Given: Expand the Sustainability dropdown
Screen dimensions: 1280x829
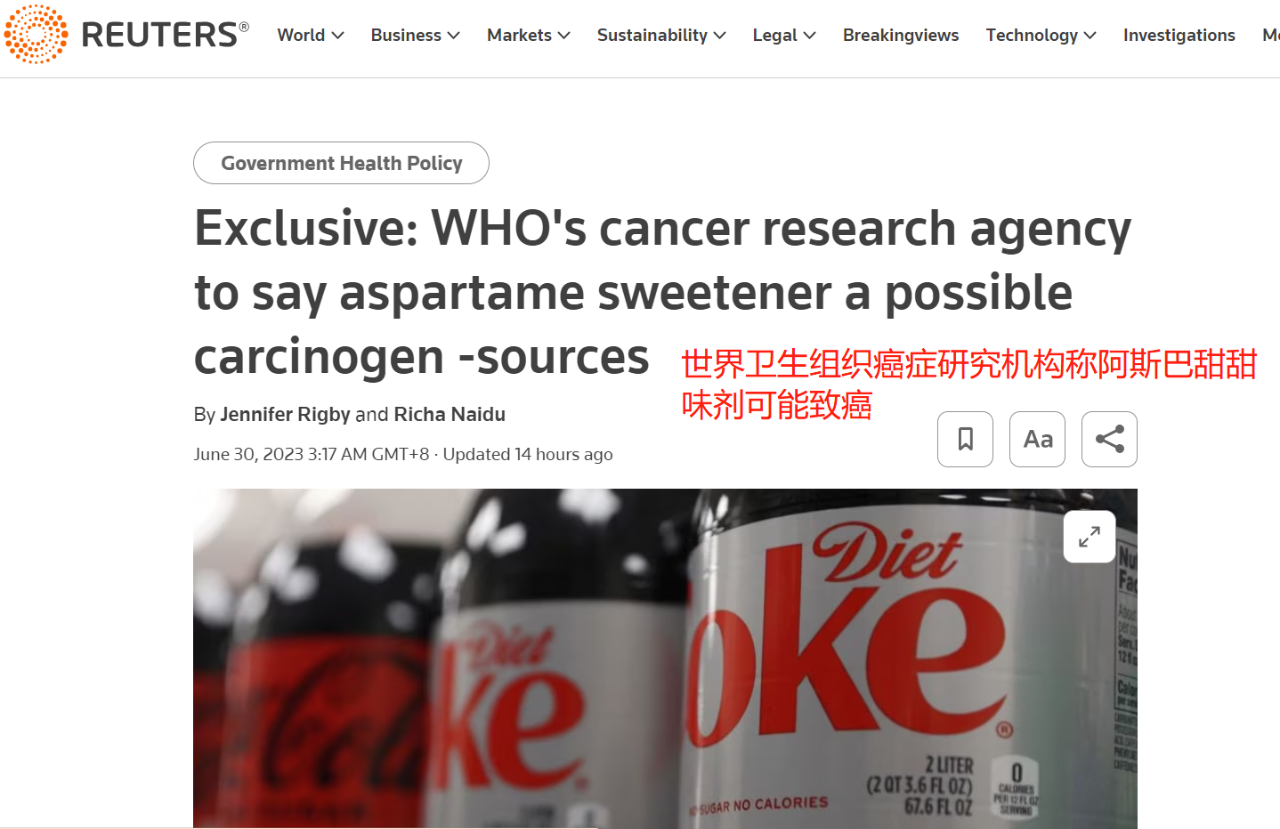Looking at the screenshot, I should (x=661, y=35).
